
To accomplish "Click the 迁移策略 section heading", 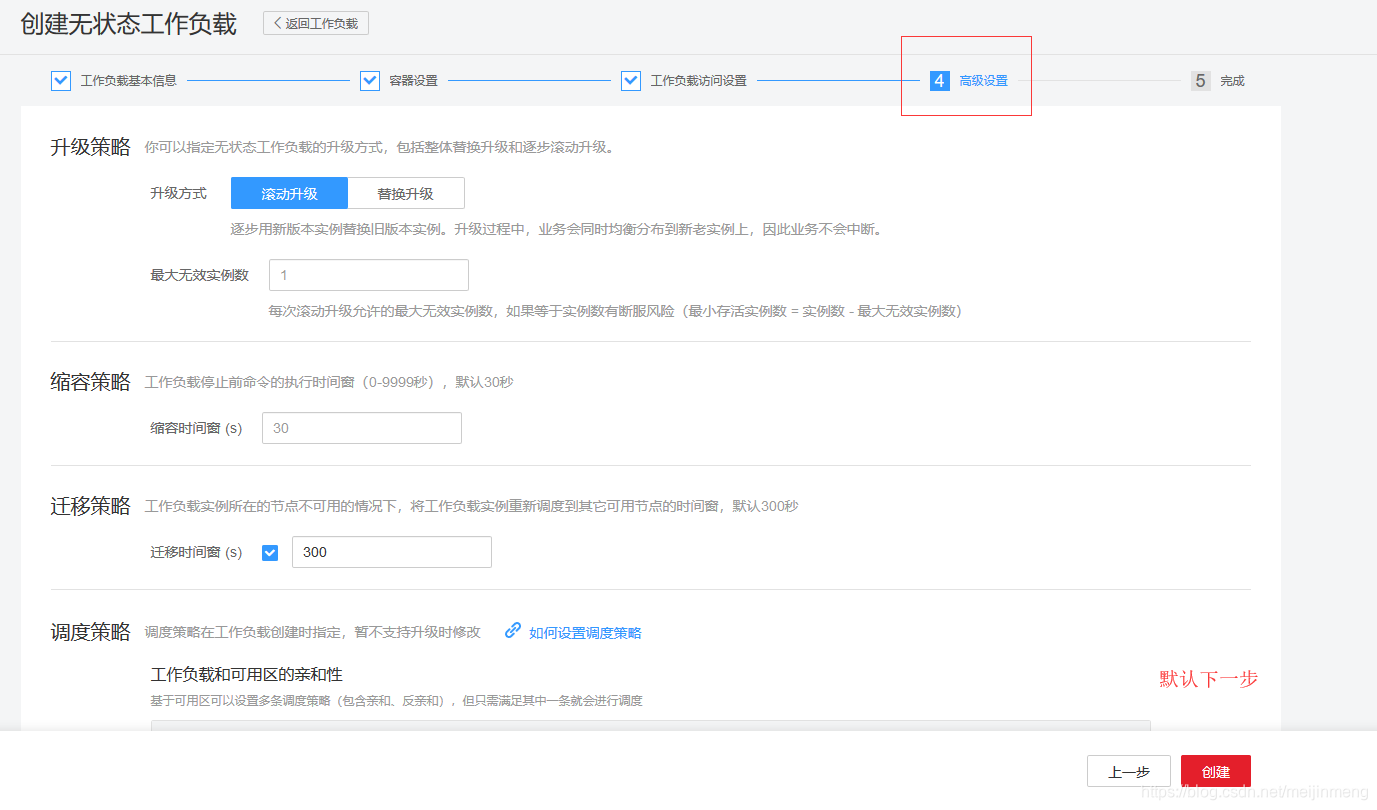I will [91, 506].
